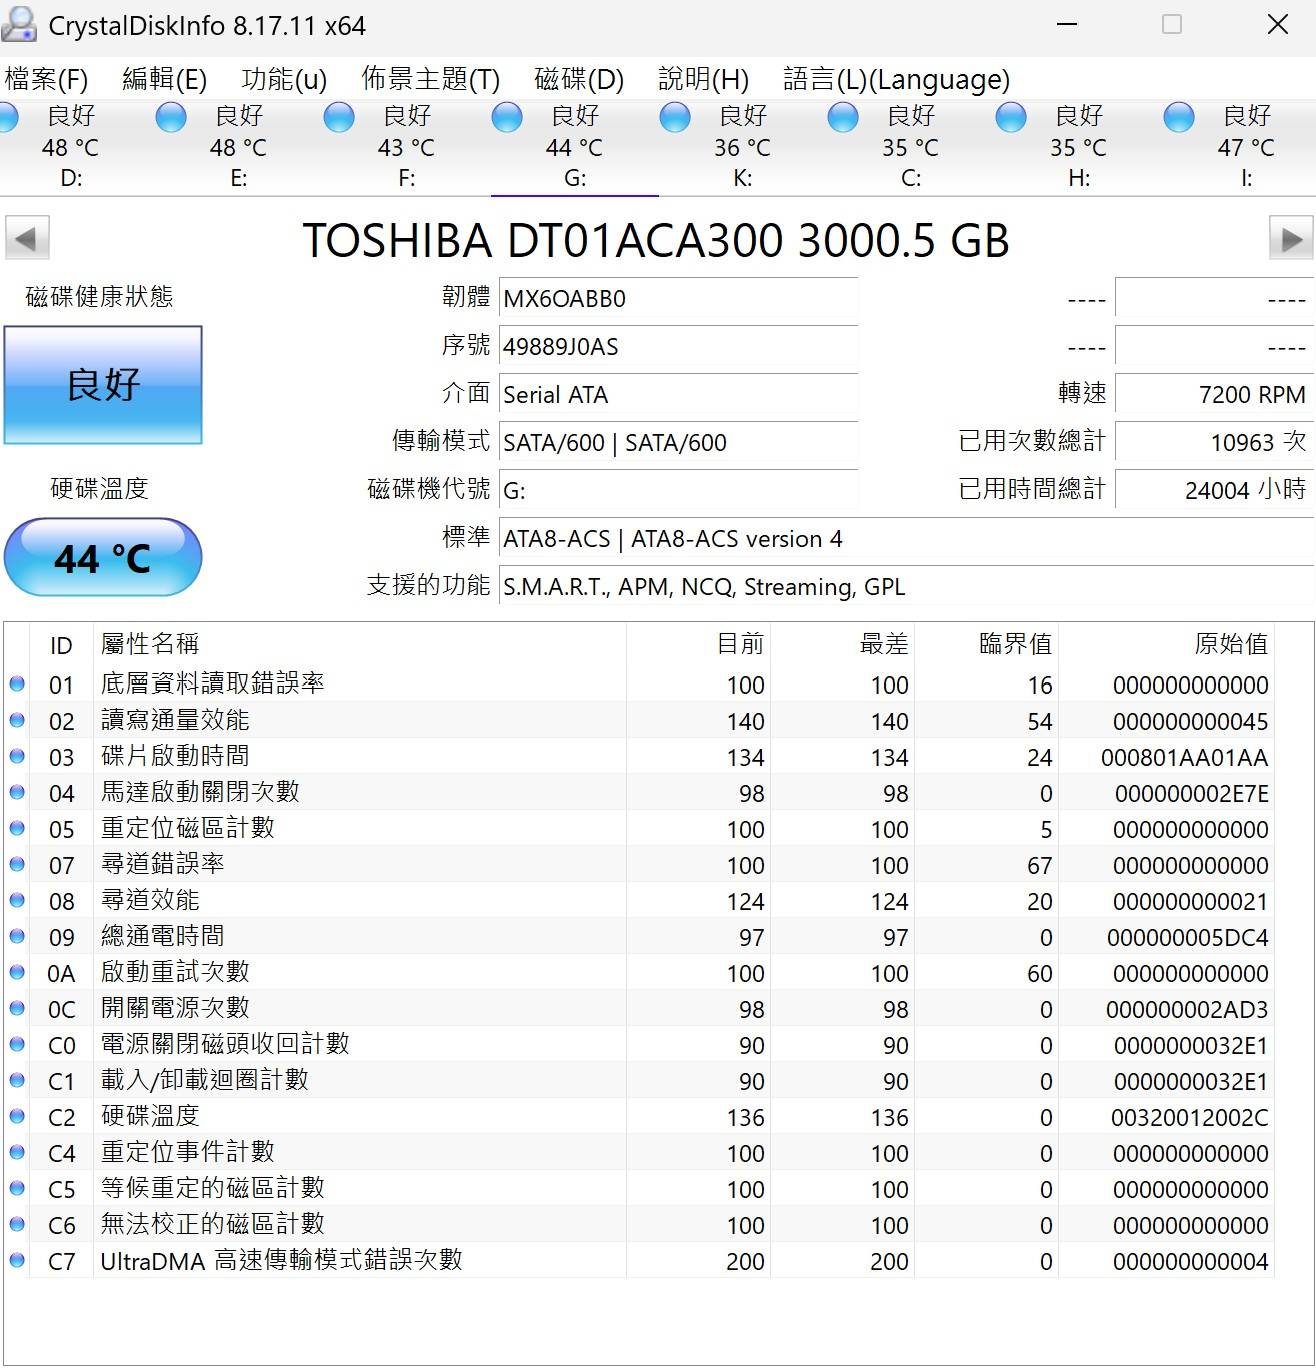This screenshot has width=1316, height=1368.
Task: Open the 檔案(F) menu
Action: [46, 79]
